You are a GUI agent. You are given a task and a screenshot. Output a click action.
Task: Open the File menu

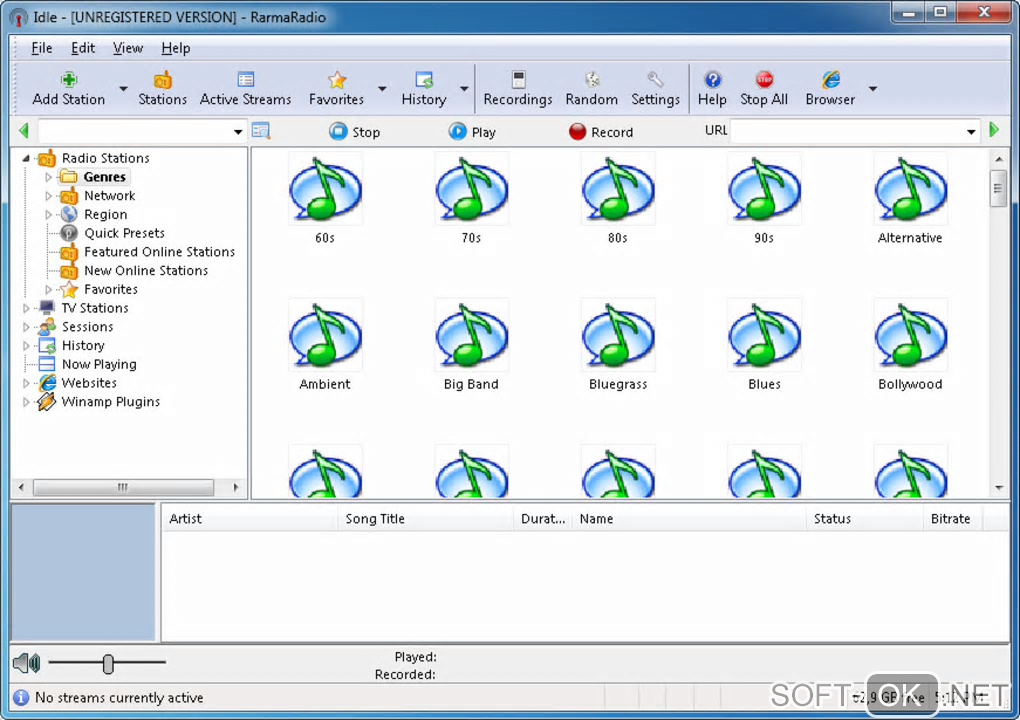click(42, 48)
